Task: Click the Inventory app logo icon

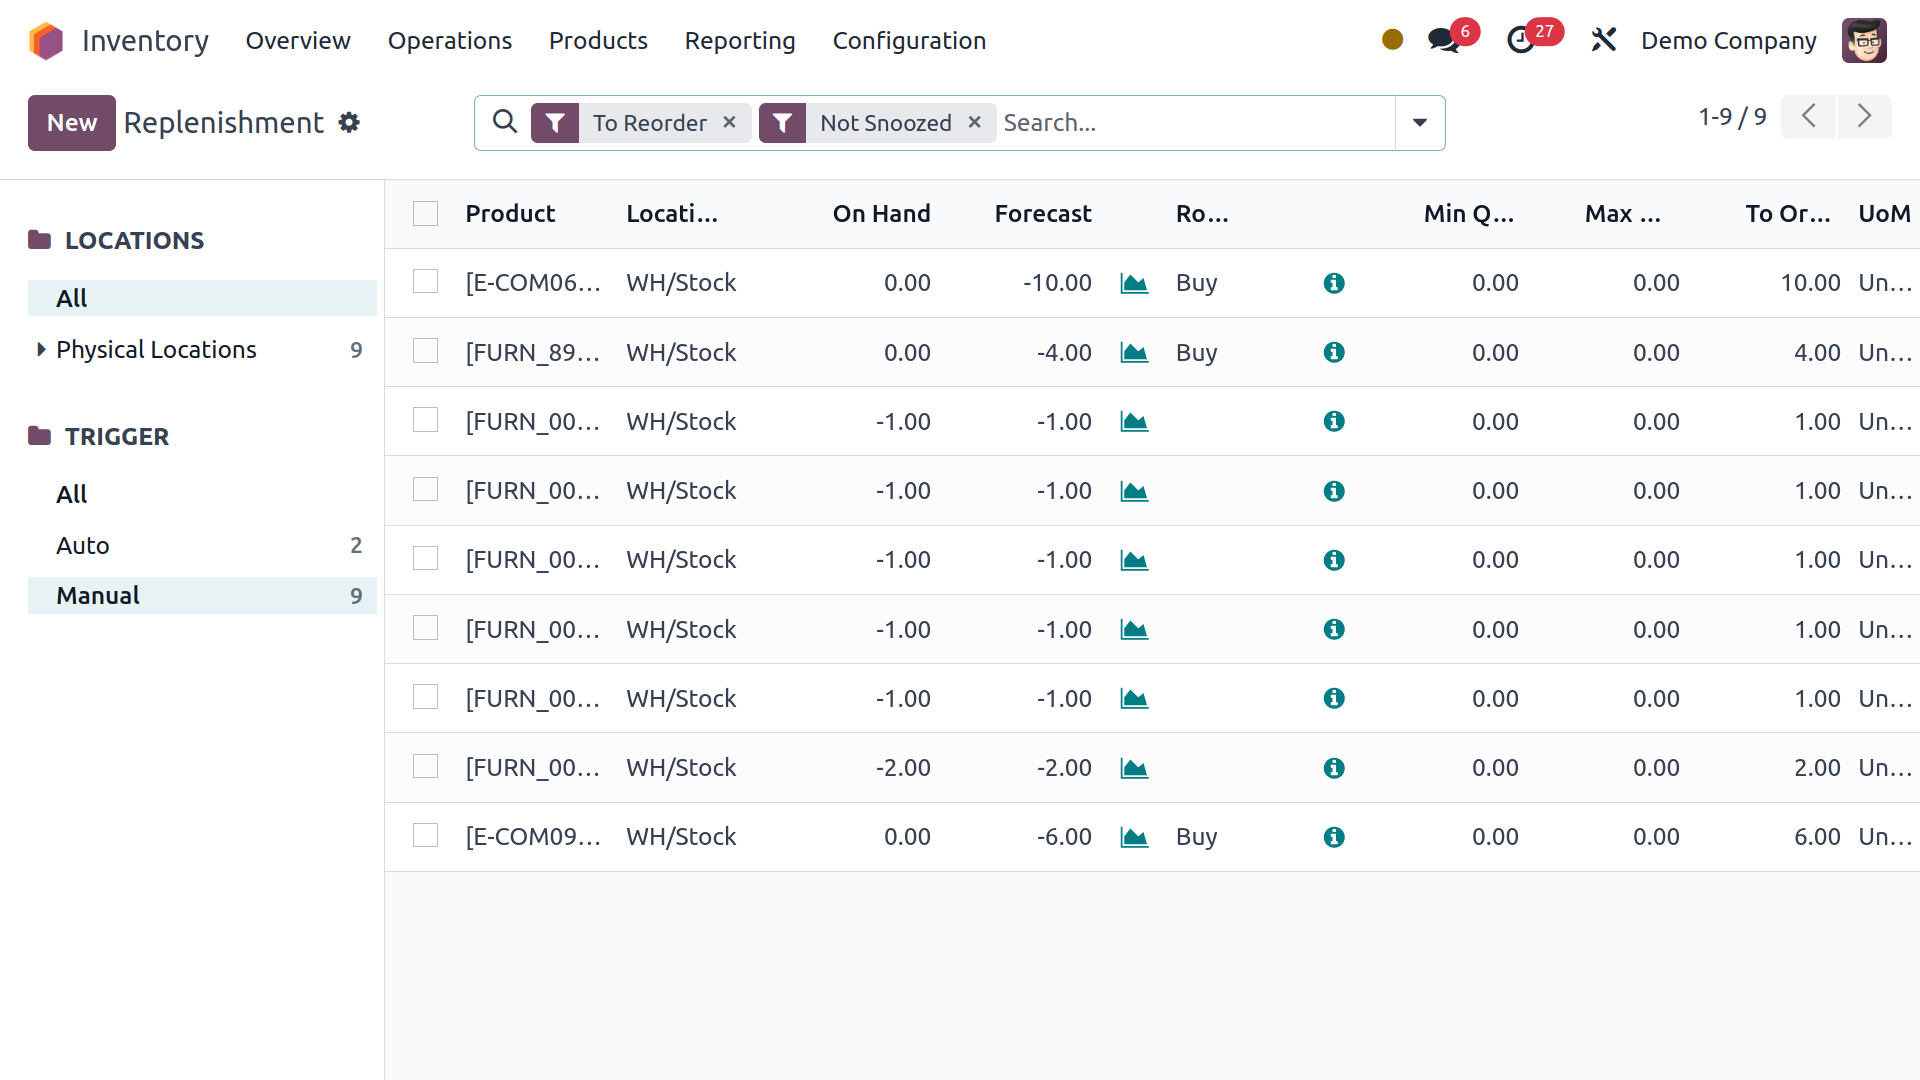Action: pyautogui.click(x=45, y=40)
